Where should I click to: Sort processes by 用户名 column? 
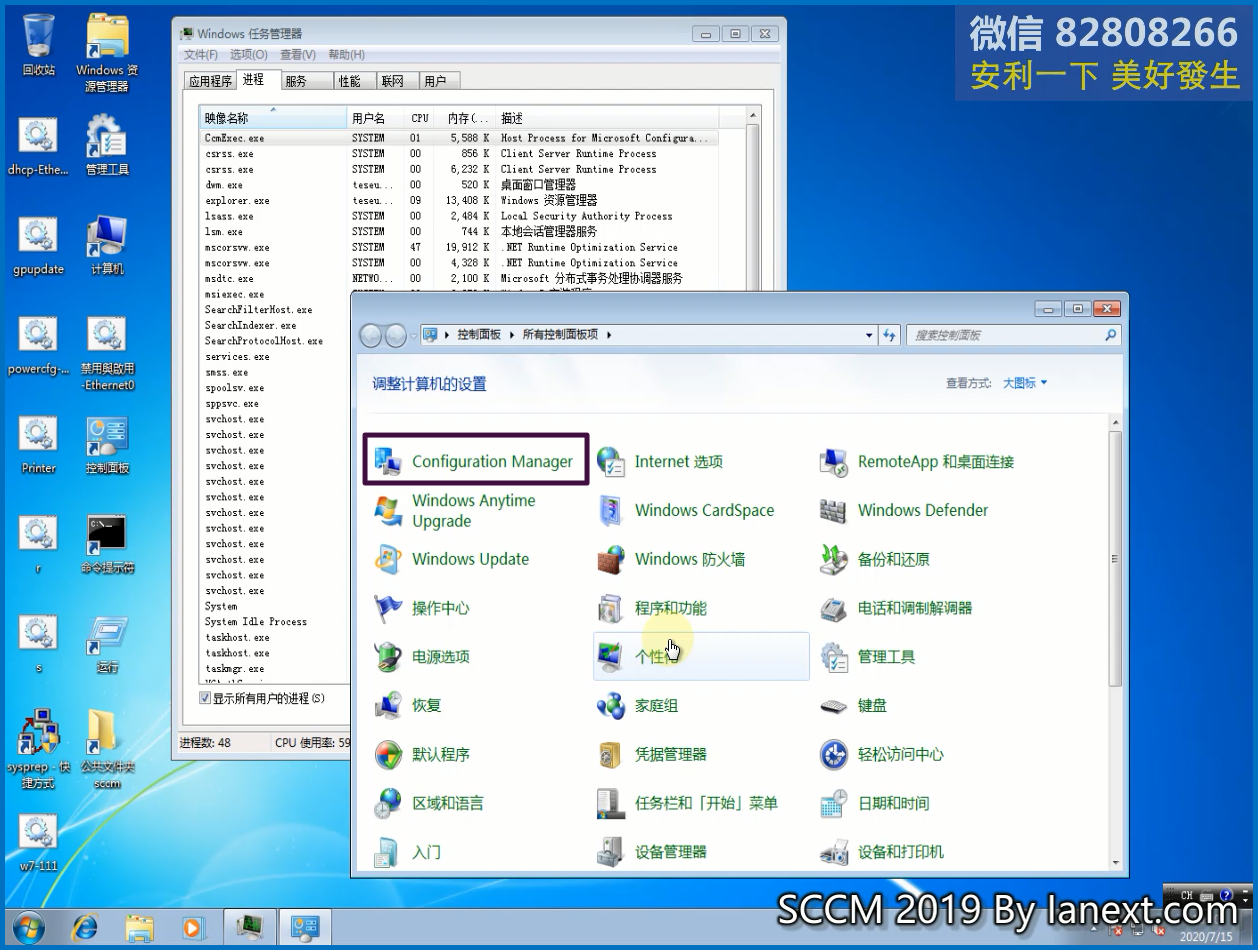click(376, 118)
